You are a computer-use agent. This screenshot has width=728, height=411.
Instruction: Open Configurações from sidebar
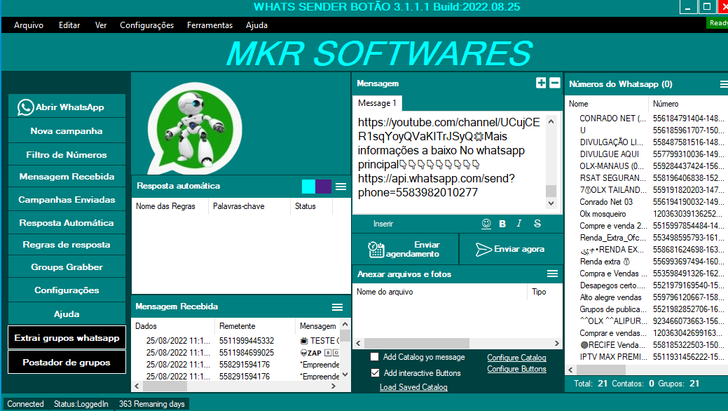click(67, 290)
